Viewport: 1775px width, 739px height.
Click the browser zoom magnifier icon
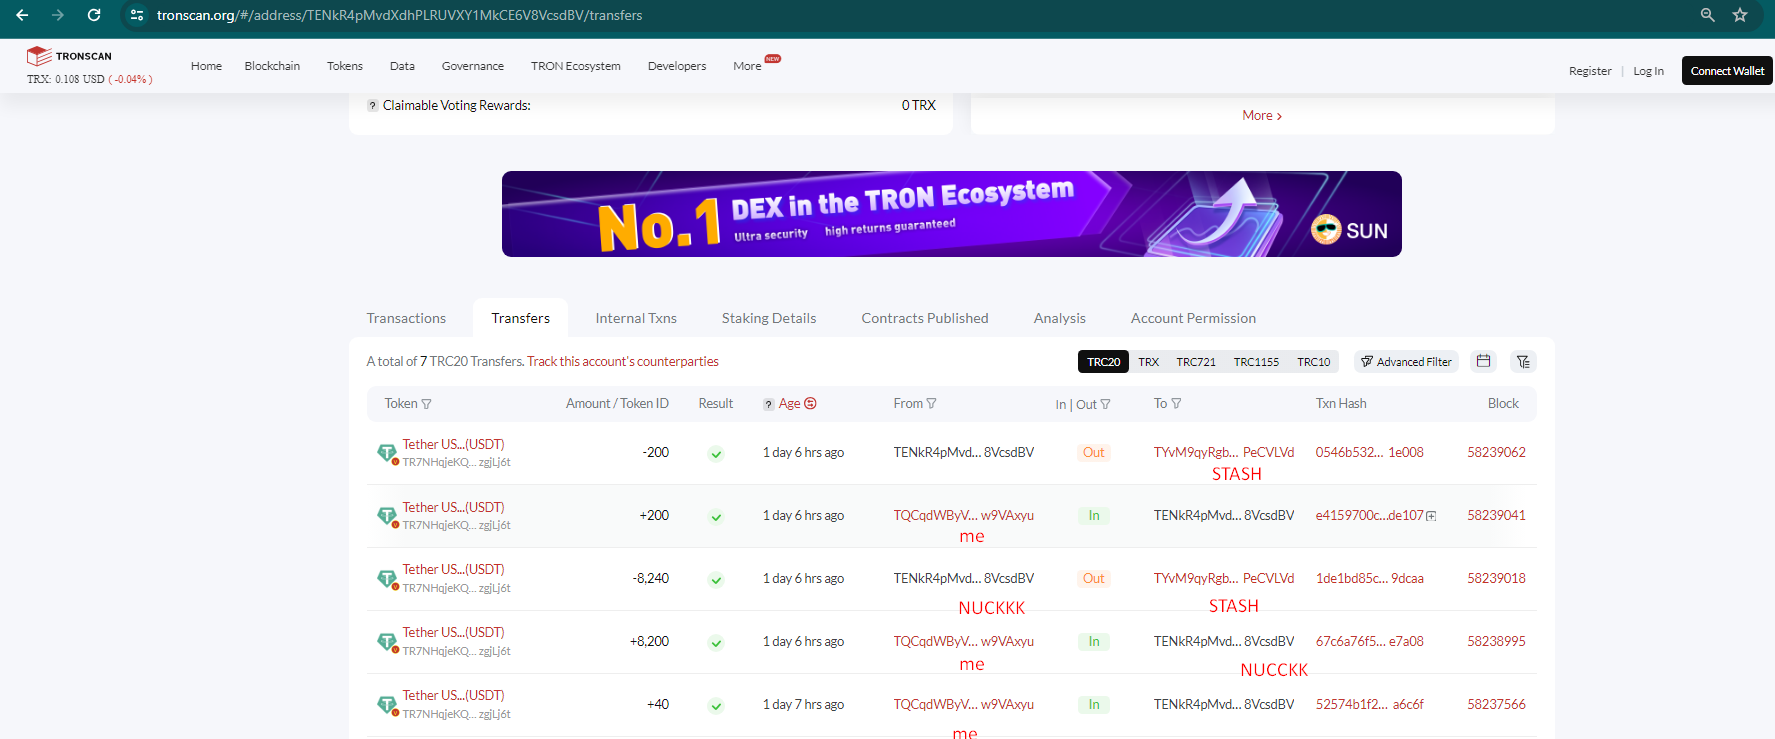pyautogui.click(x=1708, y=15)
